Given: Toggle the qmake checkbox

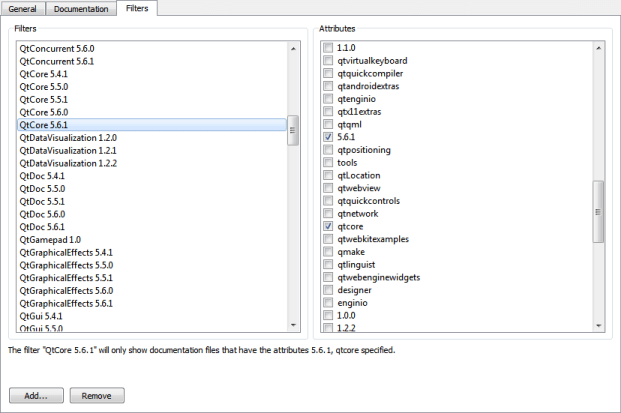Looking at the screenshot, I should point(328,251).
